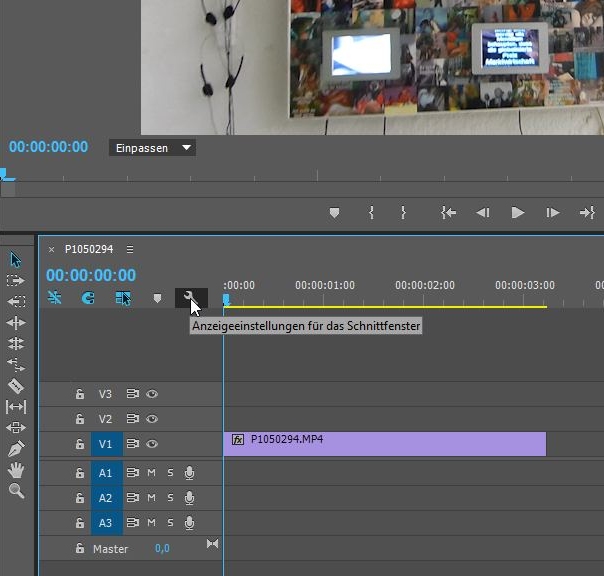Viewport: 604px width, 576px height.
Task: Hide track V1 with eye icon
Action: [x=152, y=444]
